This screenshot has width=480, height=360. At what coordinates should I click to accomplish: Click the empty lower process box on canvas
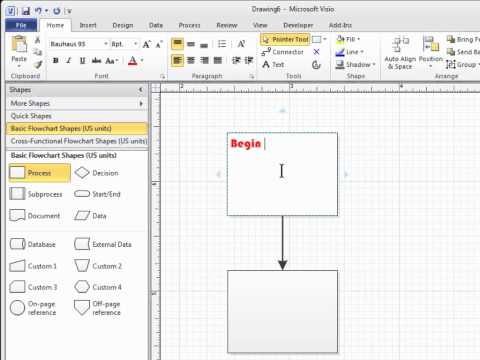pyautogui.click(x=283, y=311)
